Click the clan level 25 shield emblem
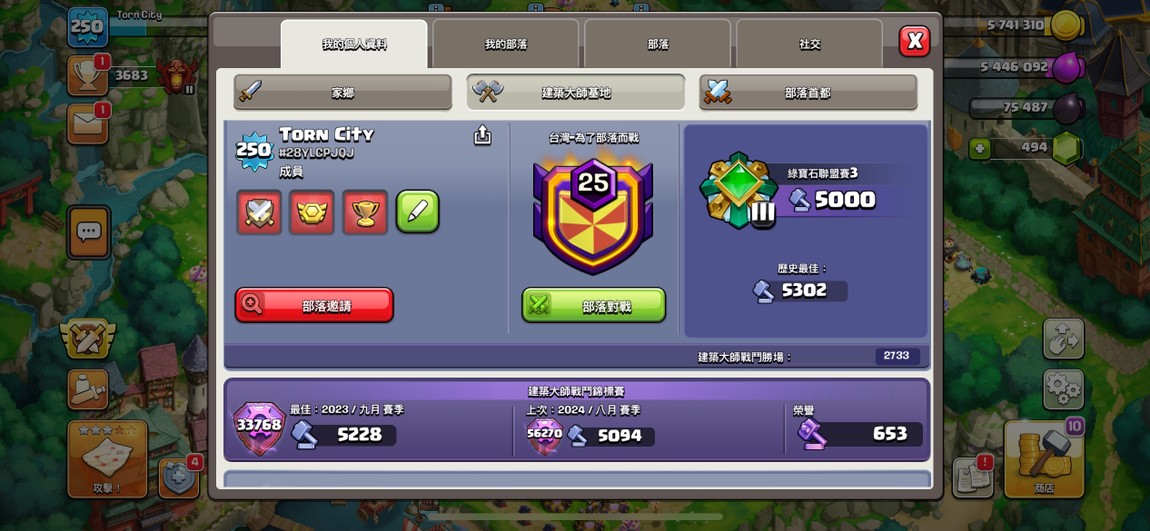This screenshot has height=531, width=1150. (593, 216)
